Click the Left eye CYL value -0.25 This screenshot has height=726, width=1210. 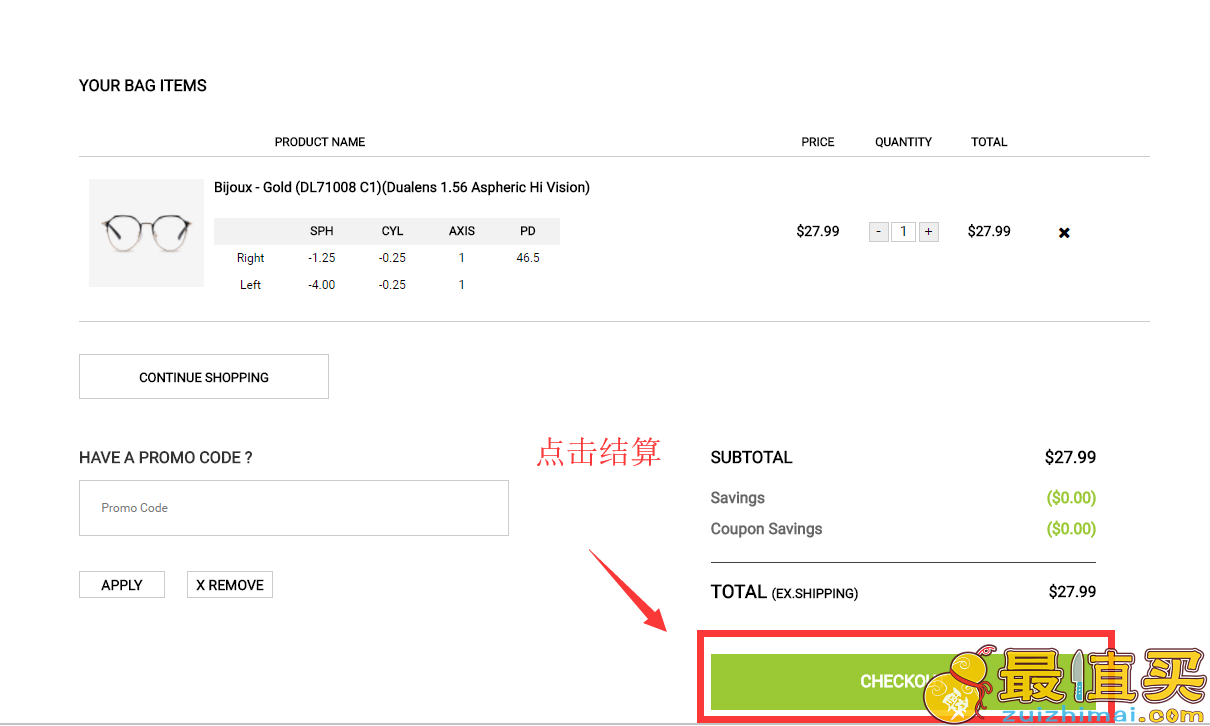click(x=392, y=285)
